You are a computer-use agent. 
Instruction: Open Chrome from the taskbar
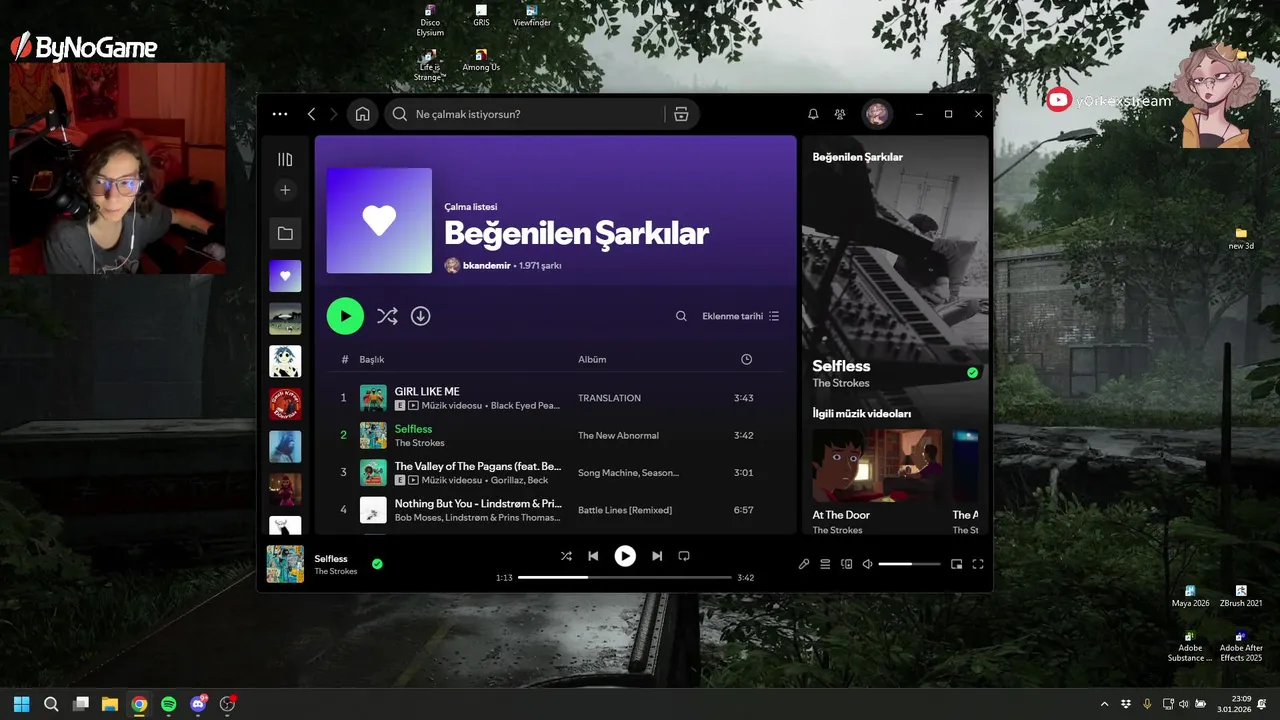point(139,704)
